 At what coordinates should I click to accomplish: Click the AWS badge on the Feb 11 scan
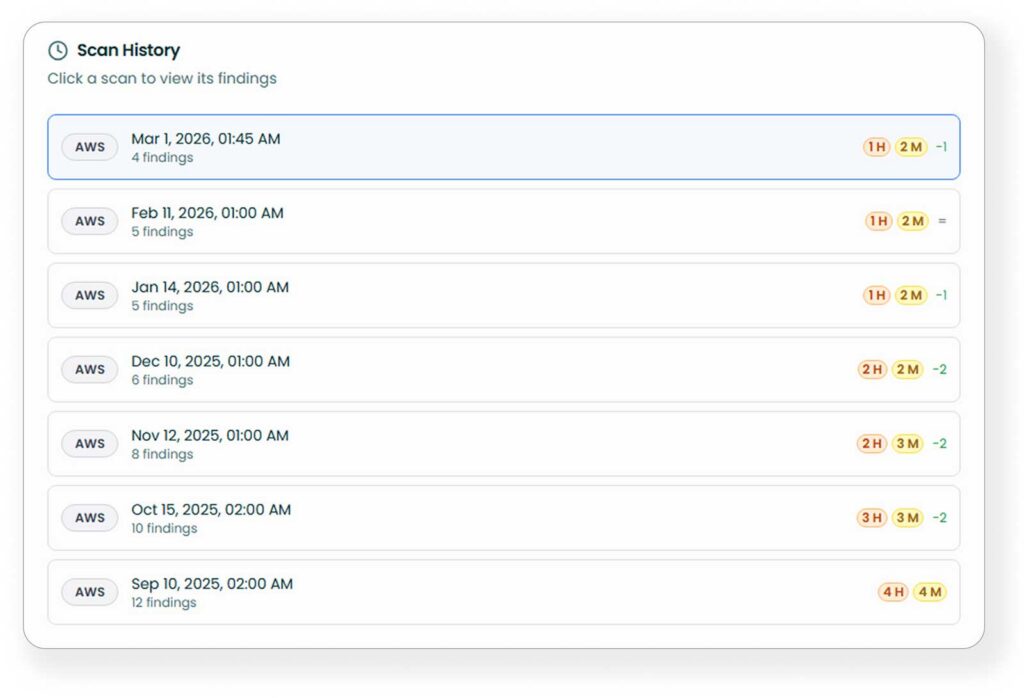click(89, 221)
